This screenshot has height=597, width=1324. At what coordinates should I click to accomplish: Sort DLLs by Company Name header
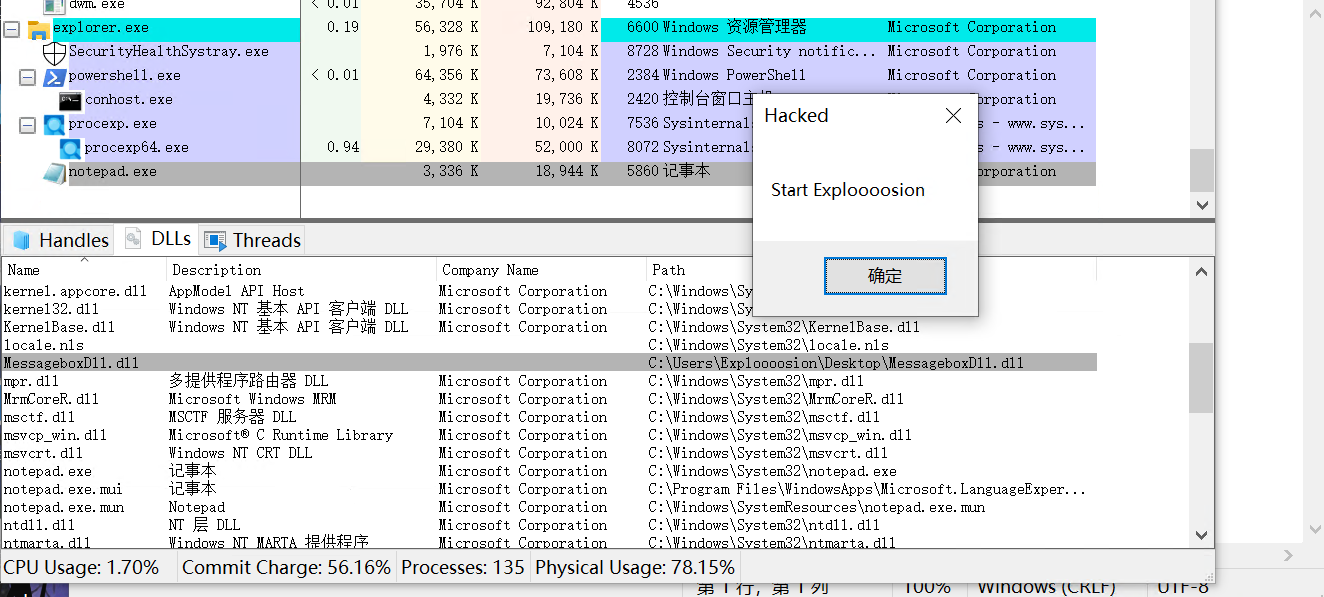540,270
